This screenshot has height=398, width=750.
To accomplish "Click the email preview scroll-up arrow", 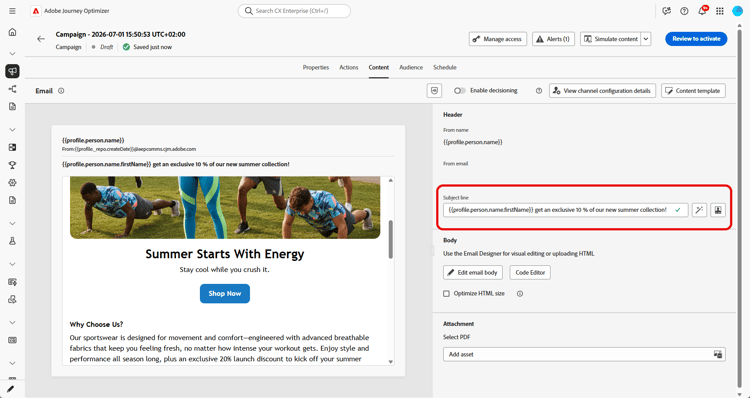I will (x=390, y=180).
